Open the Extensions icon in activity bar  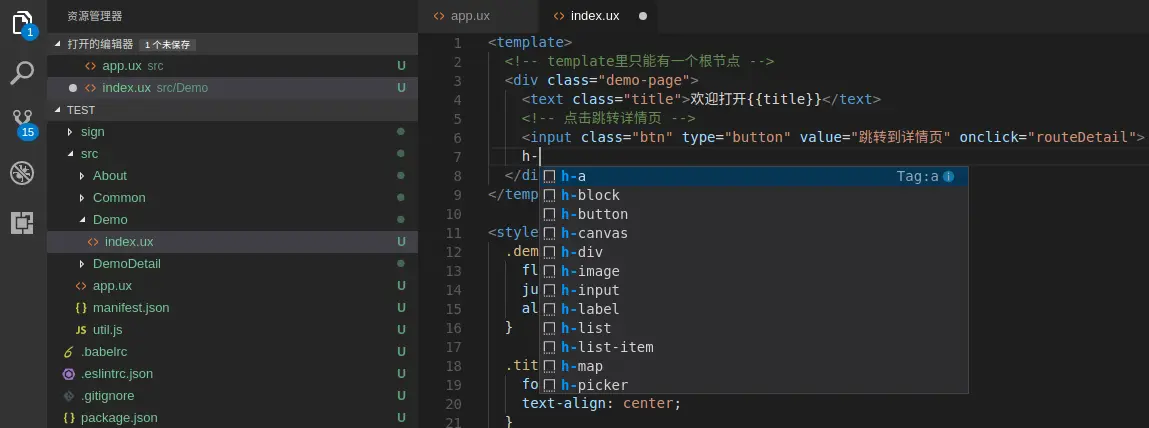tap(23, 222)
